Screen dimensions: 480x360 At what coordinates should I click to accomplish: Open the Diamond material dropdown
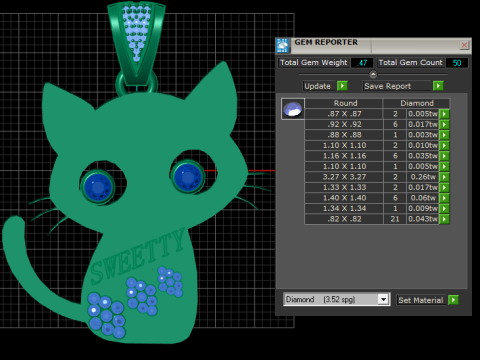coord(384,299)
